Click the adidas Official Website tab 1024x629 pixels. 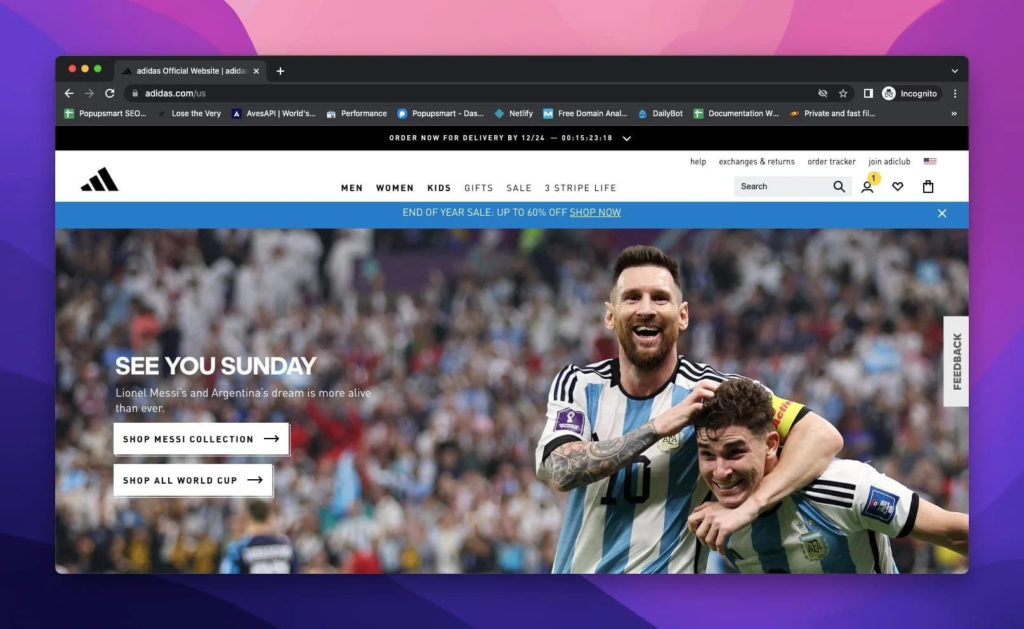pos(191,71)
